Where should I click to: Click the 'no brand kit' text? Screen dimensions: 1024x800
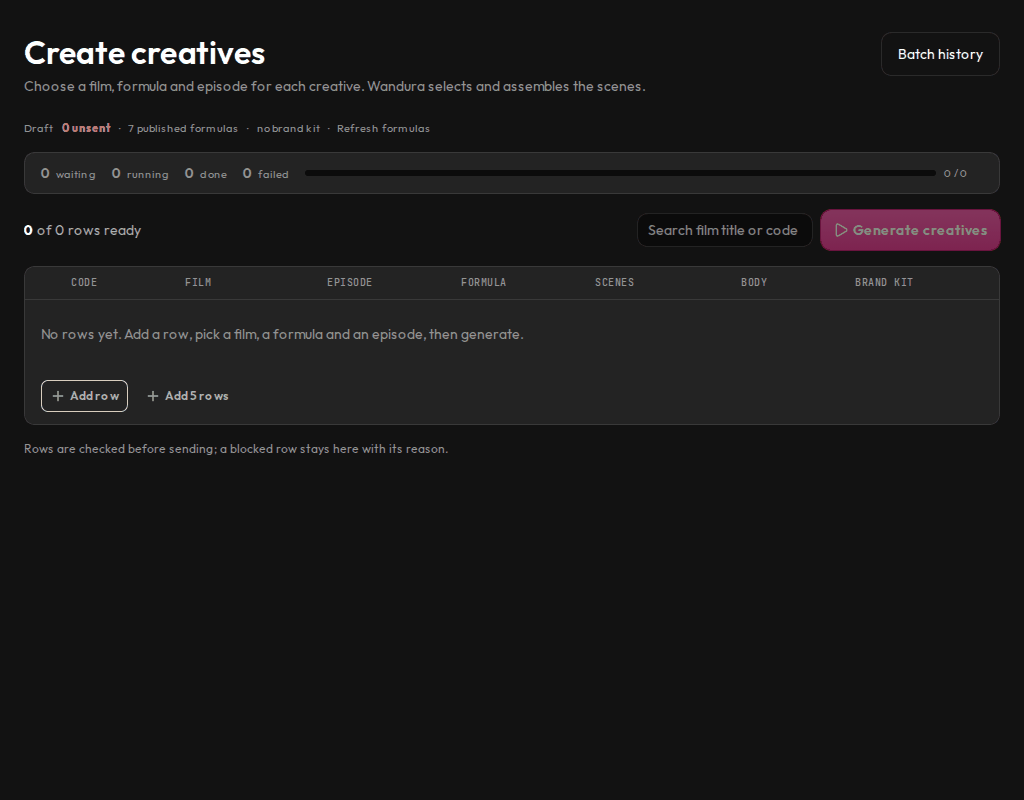[x=288, y=129]
